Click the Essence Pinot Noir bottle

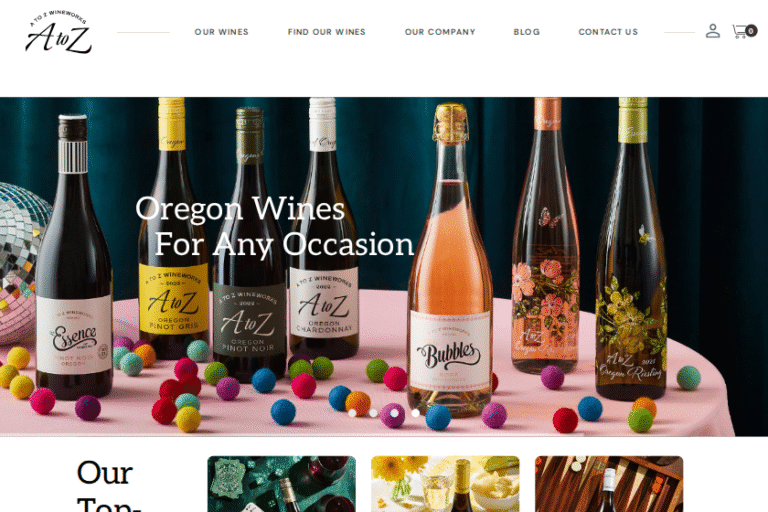(x=73, y=257)
